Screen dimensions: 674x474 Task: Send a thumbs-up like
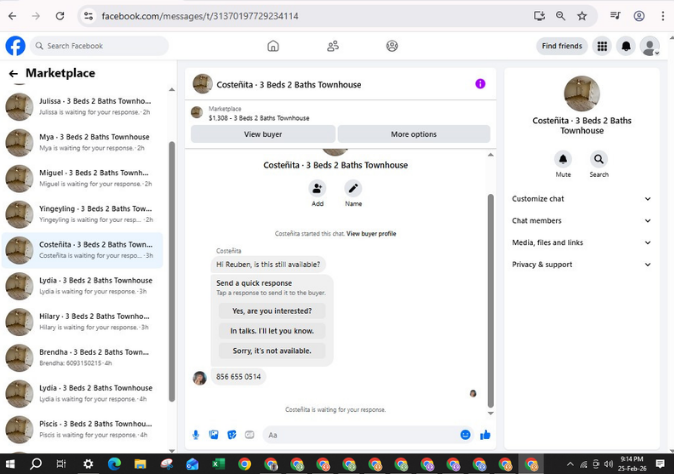[485, 435]
